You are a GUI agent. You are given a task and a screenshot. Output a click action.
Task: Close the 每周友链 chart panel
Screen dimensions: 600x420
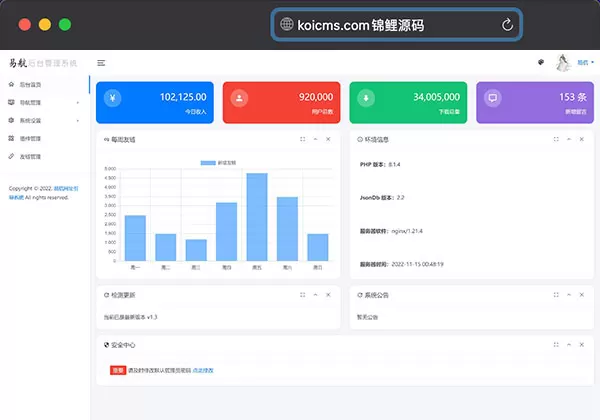pyautogui.click(x=328, y=139)
